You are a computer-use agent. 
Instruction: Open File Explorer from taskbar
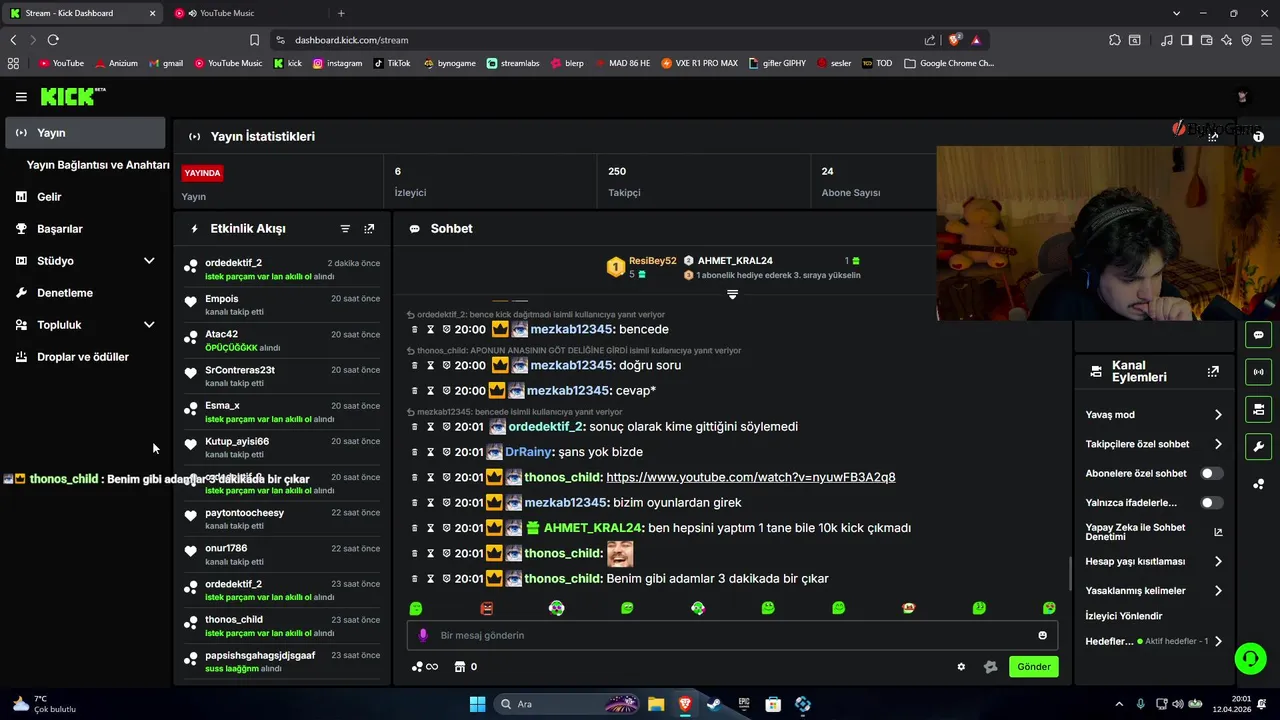656,704
